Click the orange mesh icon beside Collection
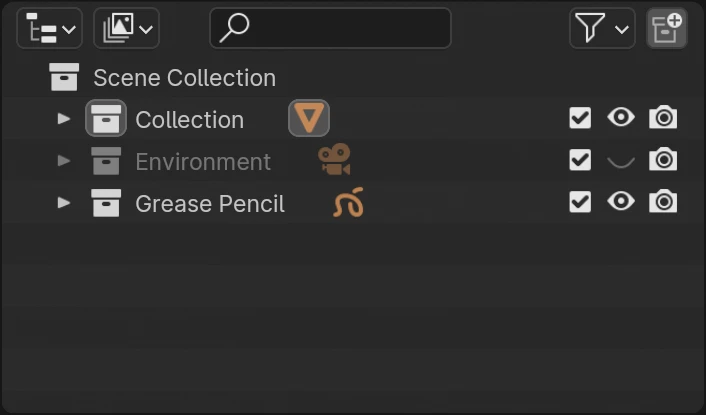The height and width of the screenshot is (415, 706). pyautogui.click(x=309, y=119)
